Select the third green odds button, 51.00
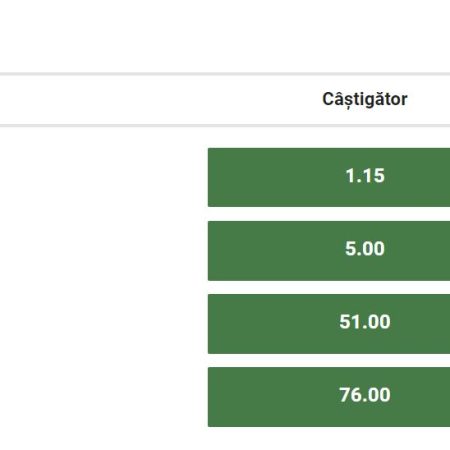Screen dimensions: 450x450 click(x=329, y=324)
